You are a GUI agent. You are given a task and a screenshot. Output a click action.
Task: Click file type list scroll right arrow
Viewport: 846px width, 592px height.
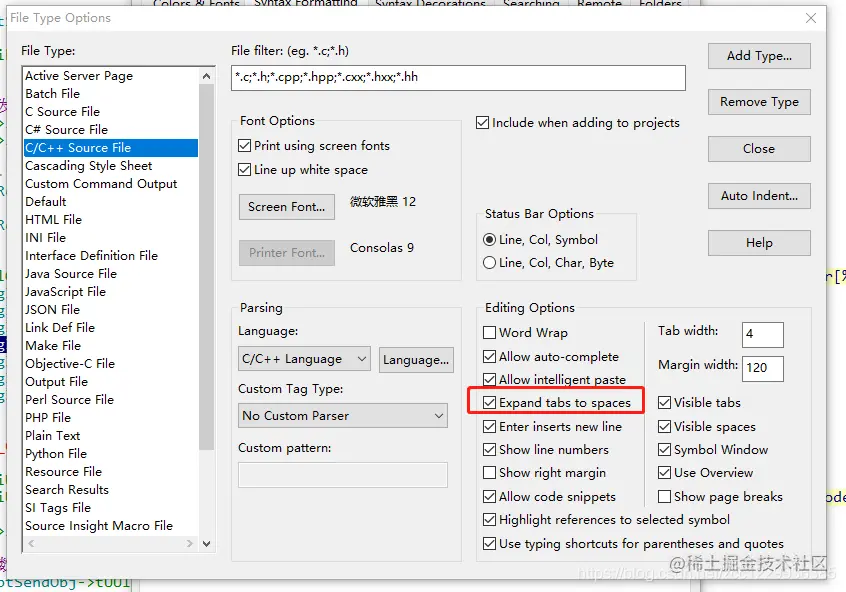(x=189, y=544)
